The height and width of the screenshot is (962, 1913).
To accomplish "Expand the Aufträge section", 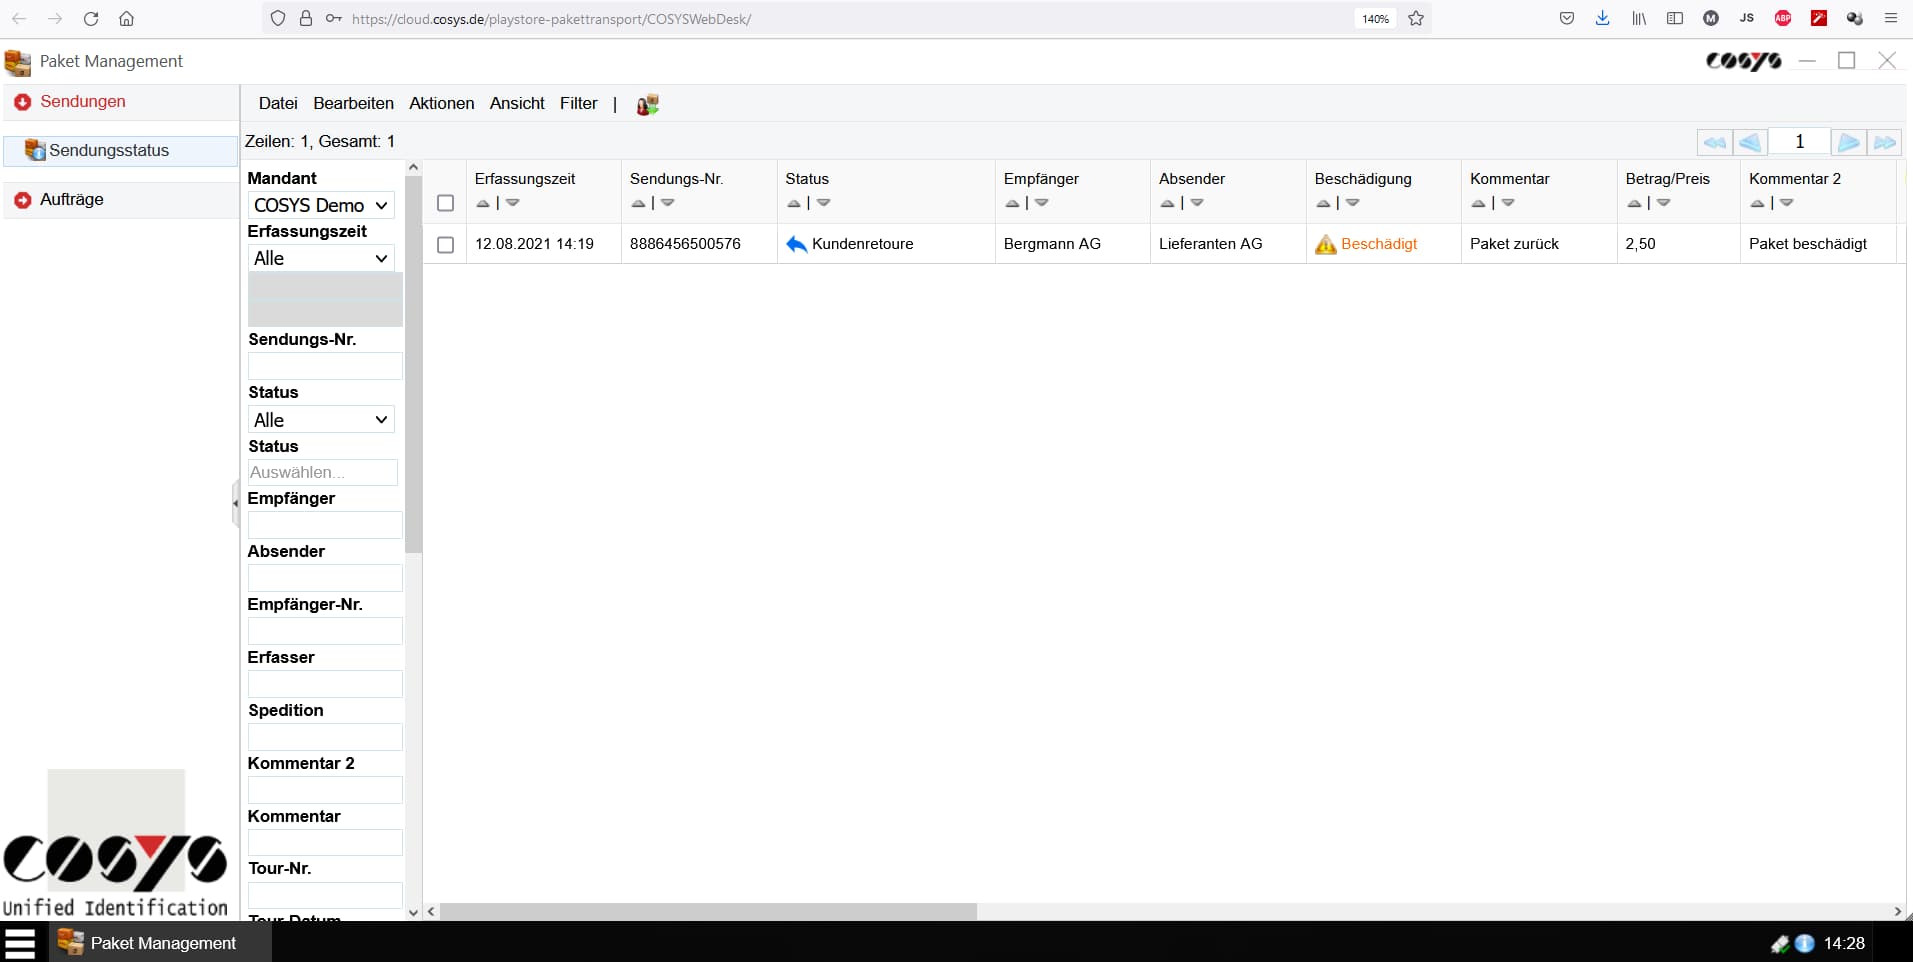I will coord(120,200).
